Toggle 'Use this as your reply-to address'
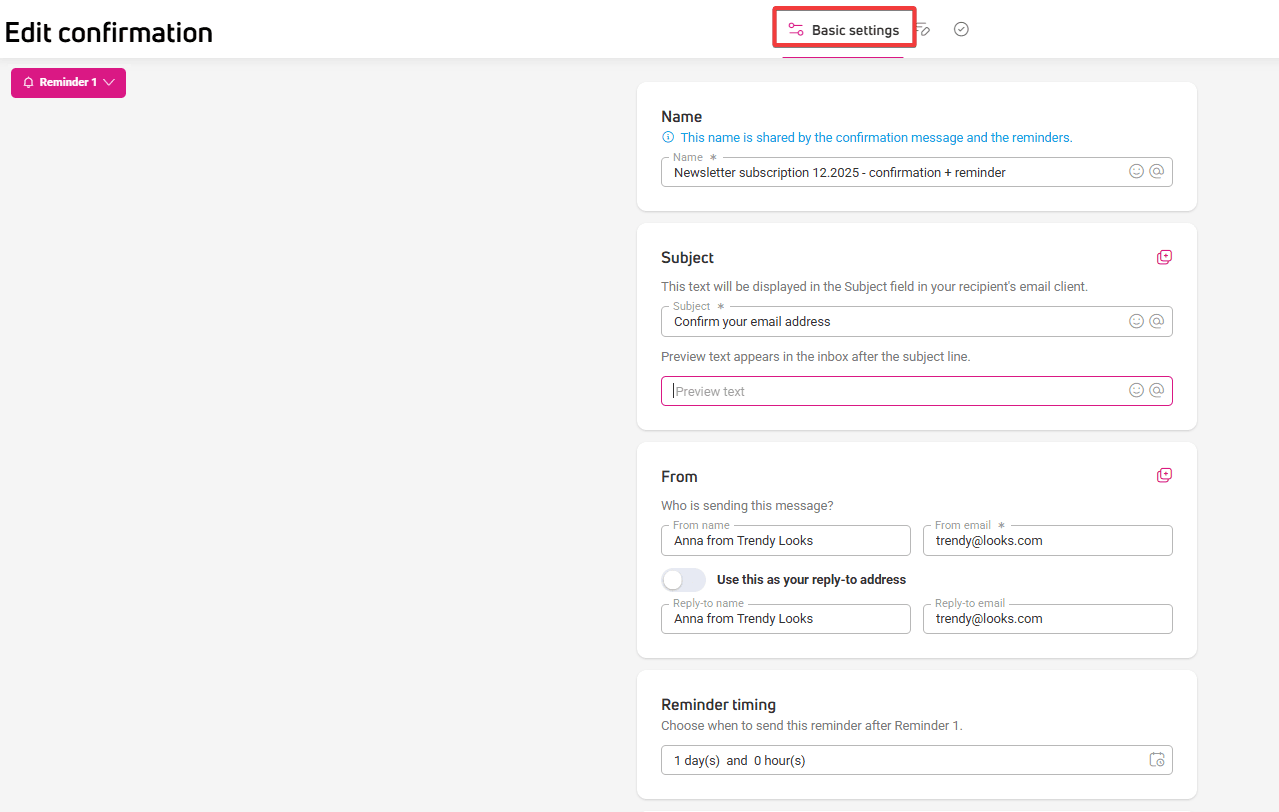1279x812 pixels. [684, 580]
